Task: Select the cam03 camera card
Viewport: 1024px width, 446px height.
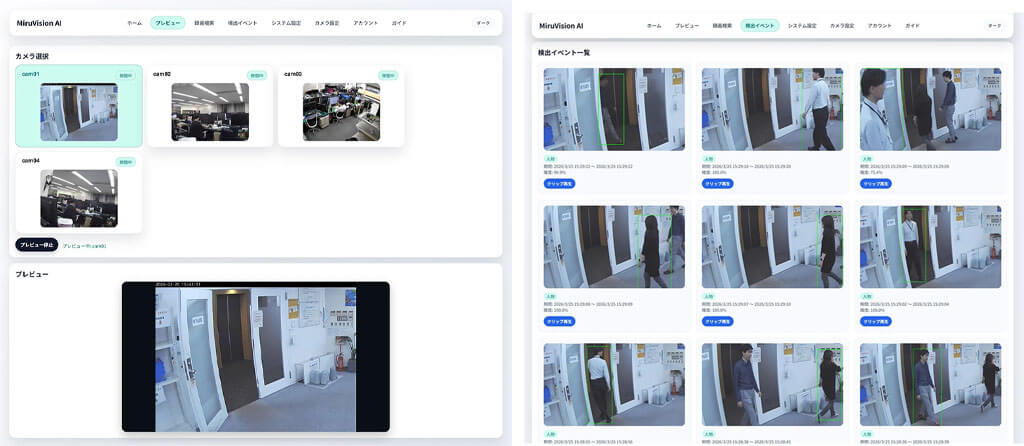Action: point(341,105)
